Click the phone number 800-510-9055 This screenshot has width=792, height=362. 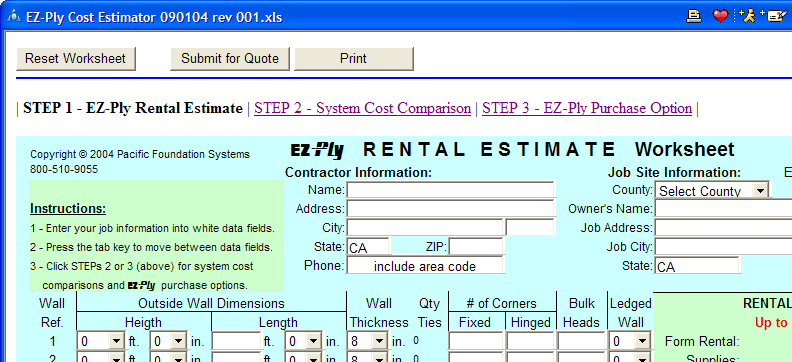click(64, 169)
